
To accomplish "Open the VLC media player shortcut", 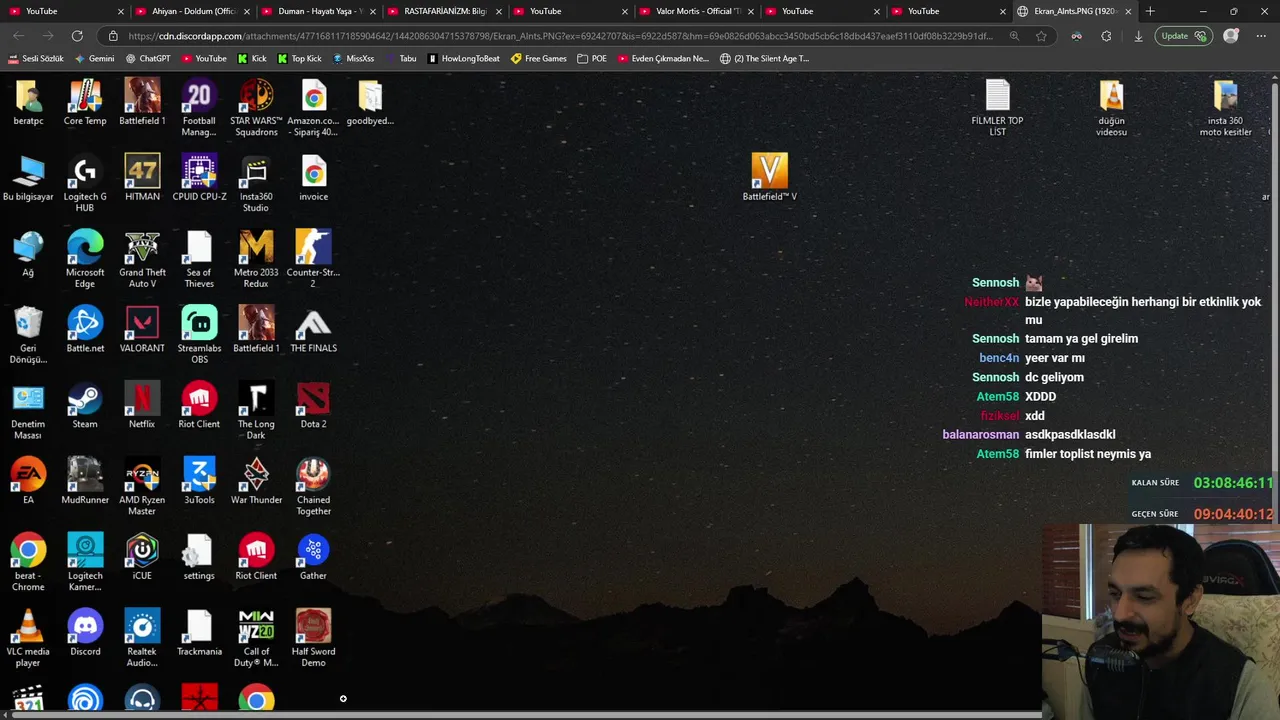I will click(28, 640).
